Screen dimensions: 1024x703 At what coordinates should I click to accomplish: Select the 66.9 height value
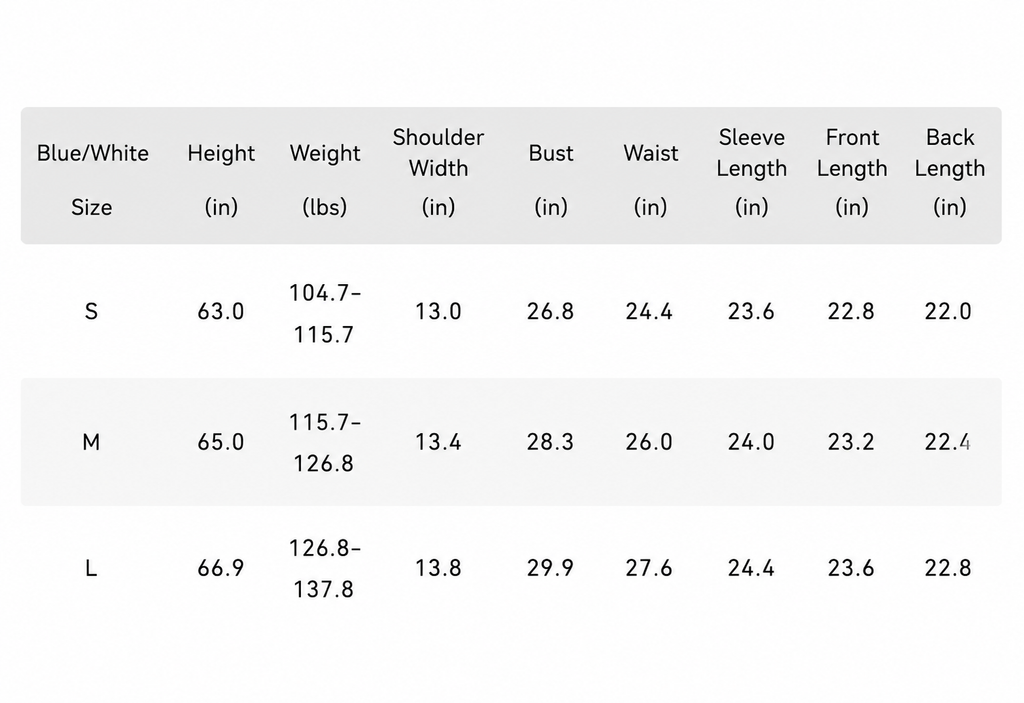221,568
